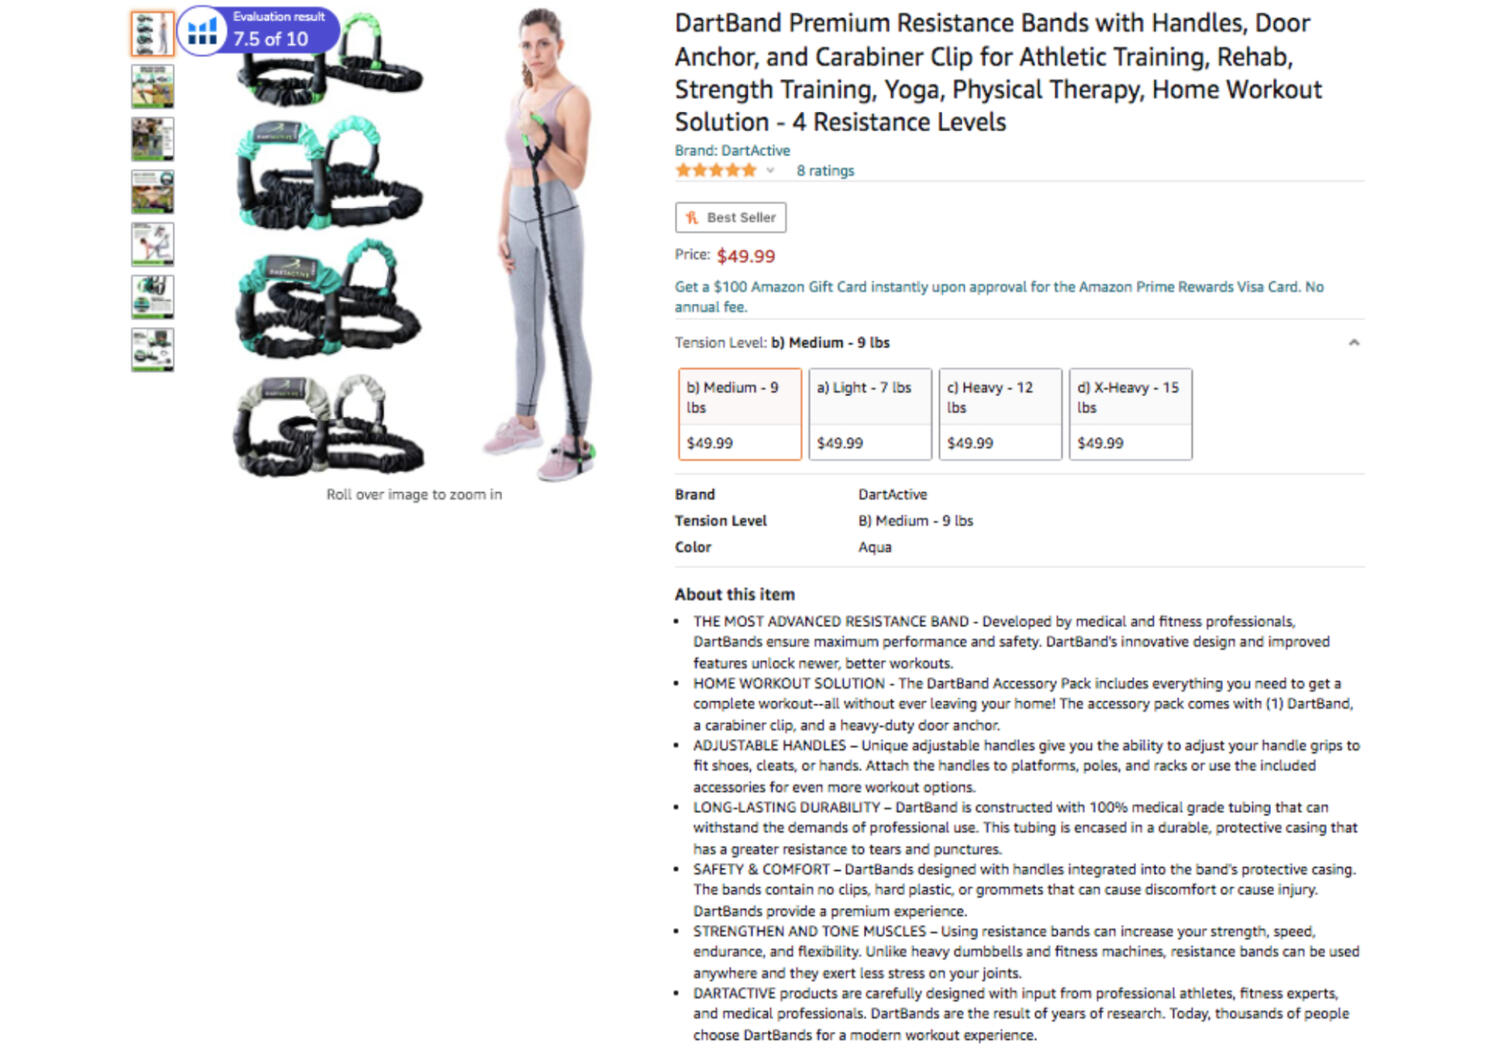
Task: Choose Heavy - 12 lbs tension level
Action: pyautogui.click(x=1000, y=414)
